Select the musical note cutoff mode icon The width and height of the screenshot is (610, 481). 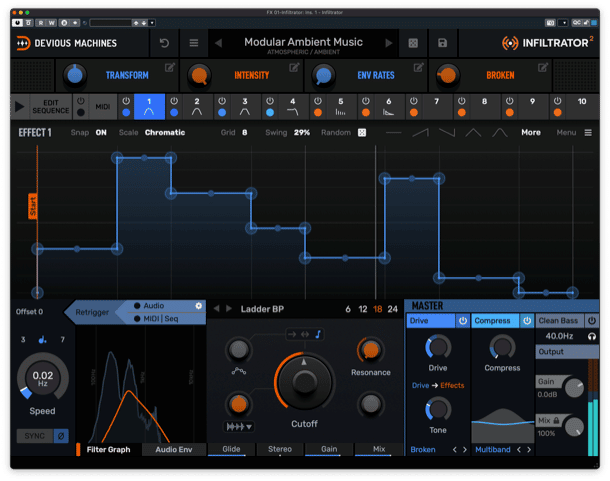tap(318, 334)
